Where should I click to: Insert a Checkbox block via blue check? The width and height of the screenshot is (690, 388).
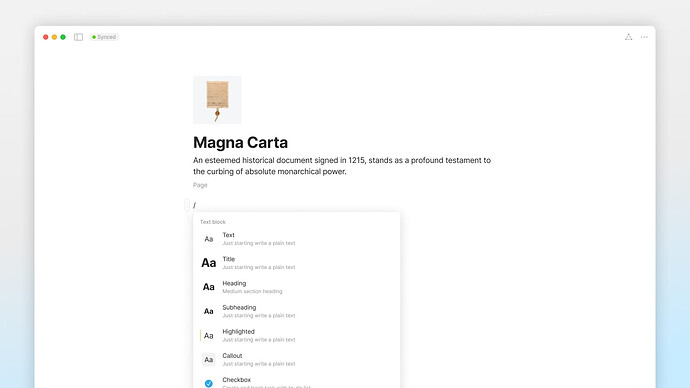point(209,383)
